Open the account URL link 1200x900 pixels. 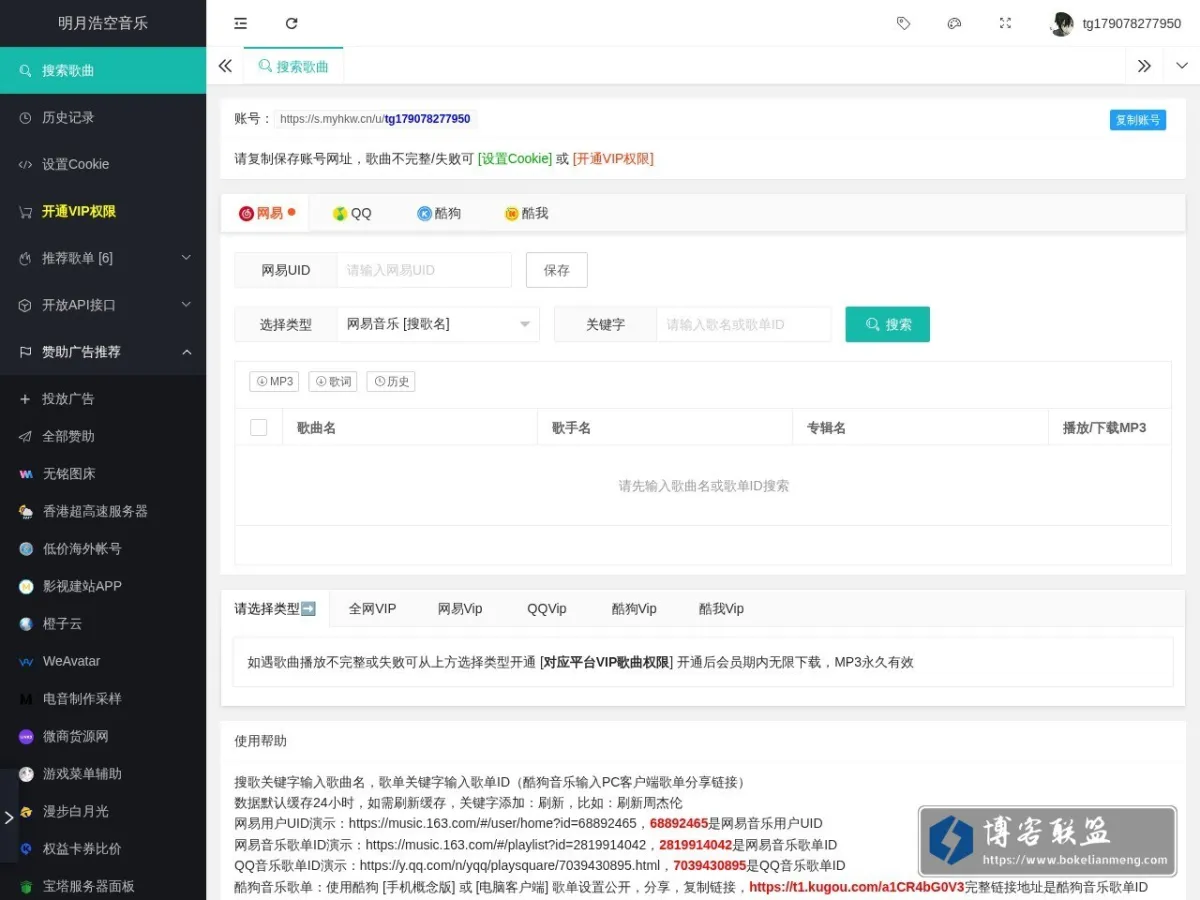pyautogui.click(x=375, y=119)
